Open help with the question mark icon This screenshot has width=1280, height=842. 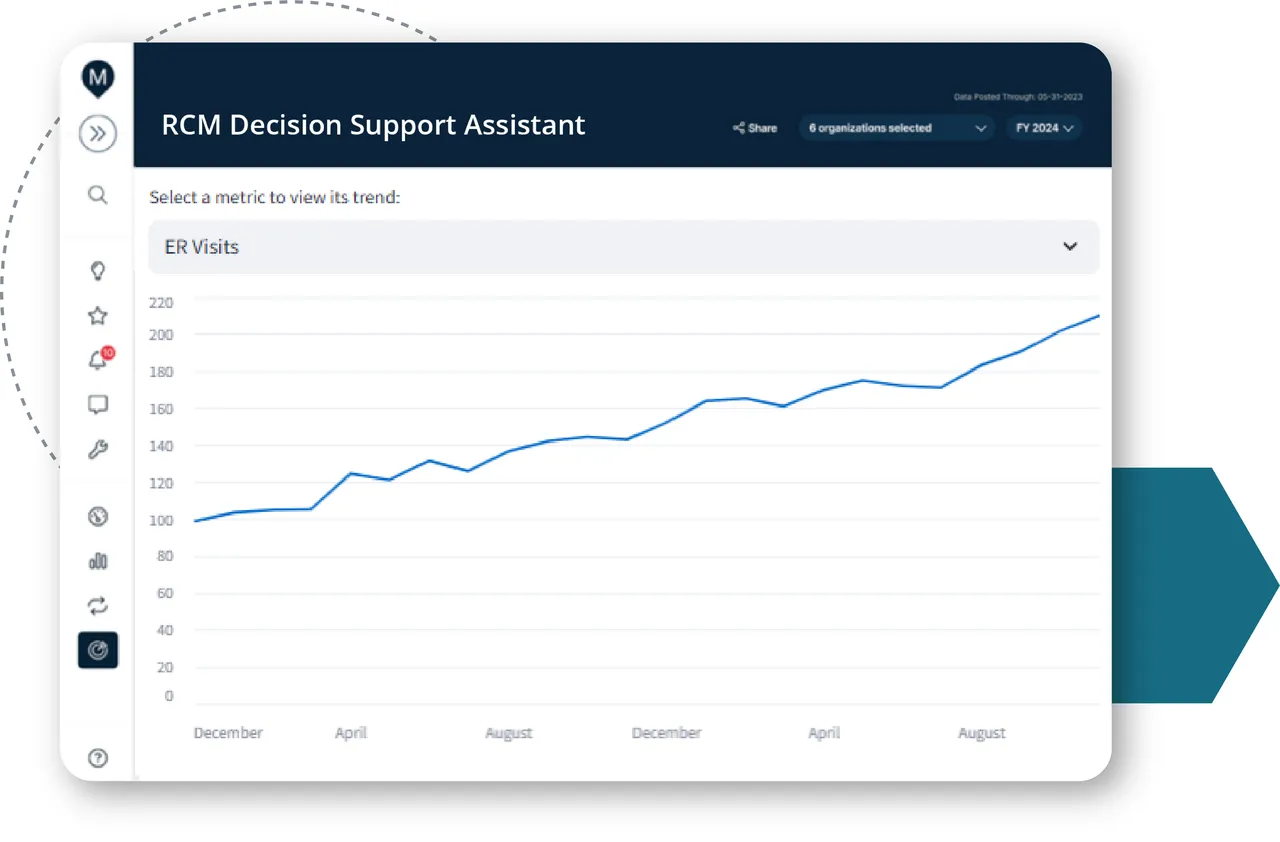coord(98,758)
